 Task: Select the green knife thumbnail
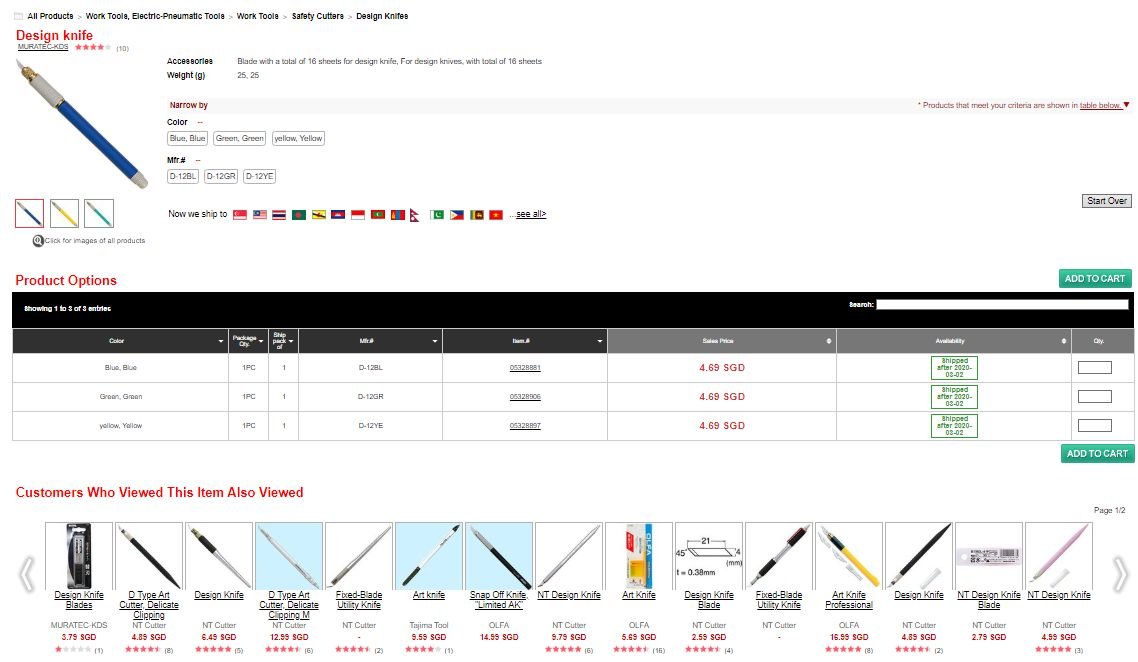click(x=99, y=213)
